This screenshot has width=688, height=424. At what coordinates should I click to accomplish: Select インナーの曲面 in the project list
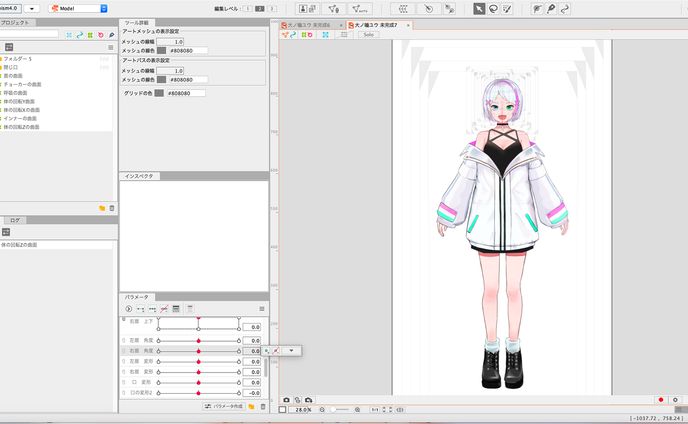coord(20,119)
